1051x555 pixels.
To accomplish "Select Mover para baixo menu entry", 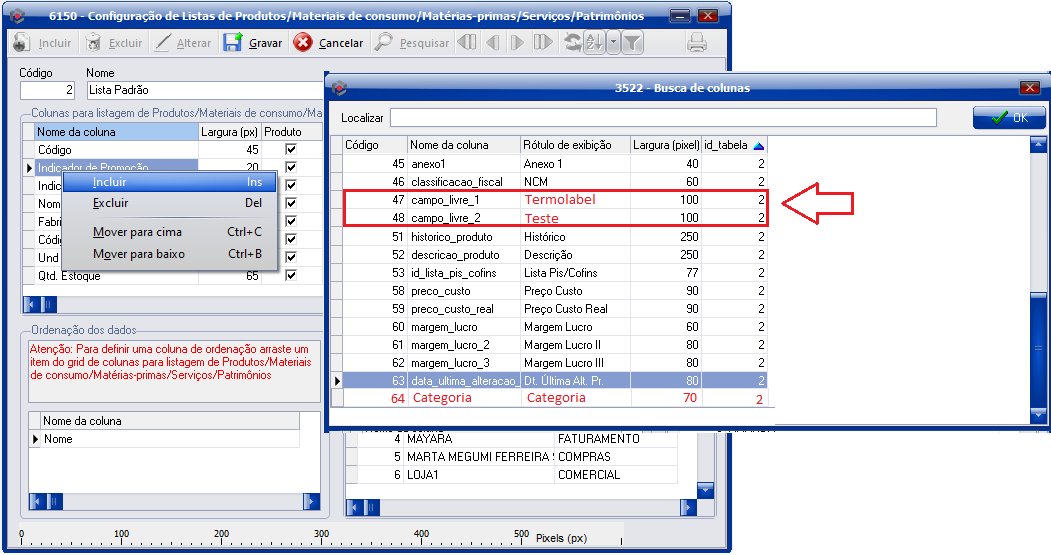I will point(139,254).
